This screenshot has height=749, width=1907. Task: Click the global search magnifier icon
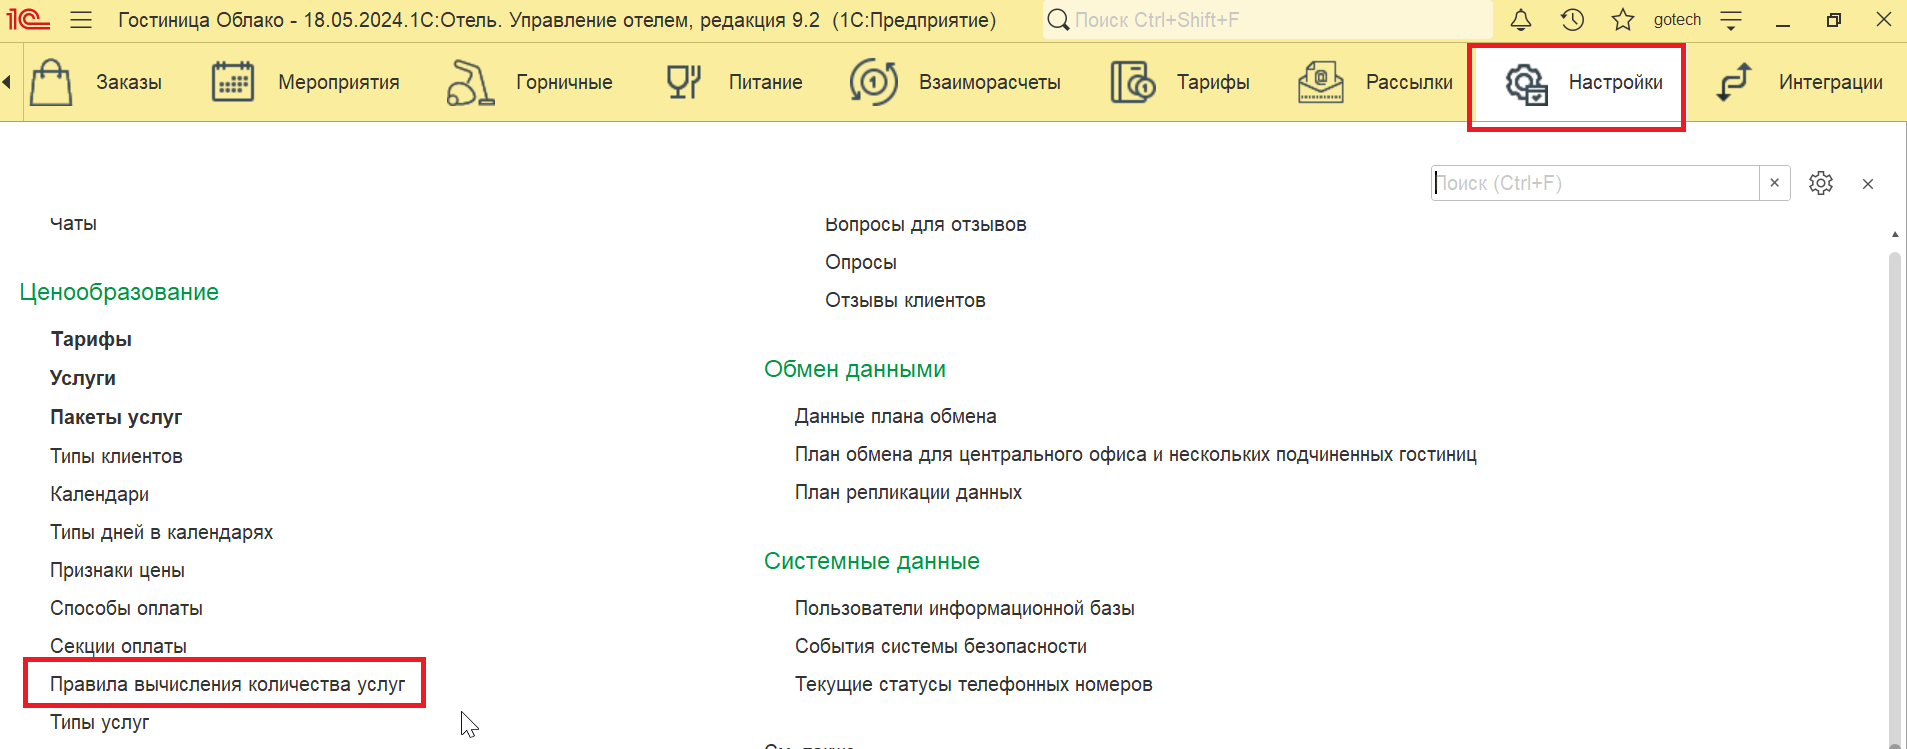1057,20
